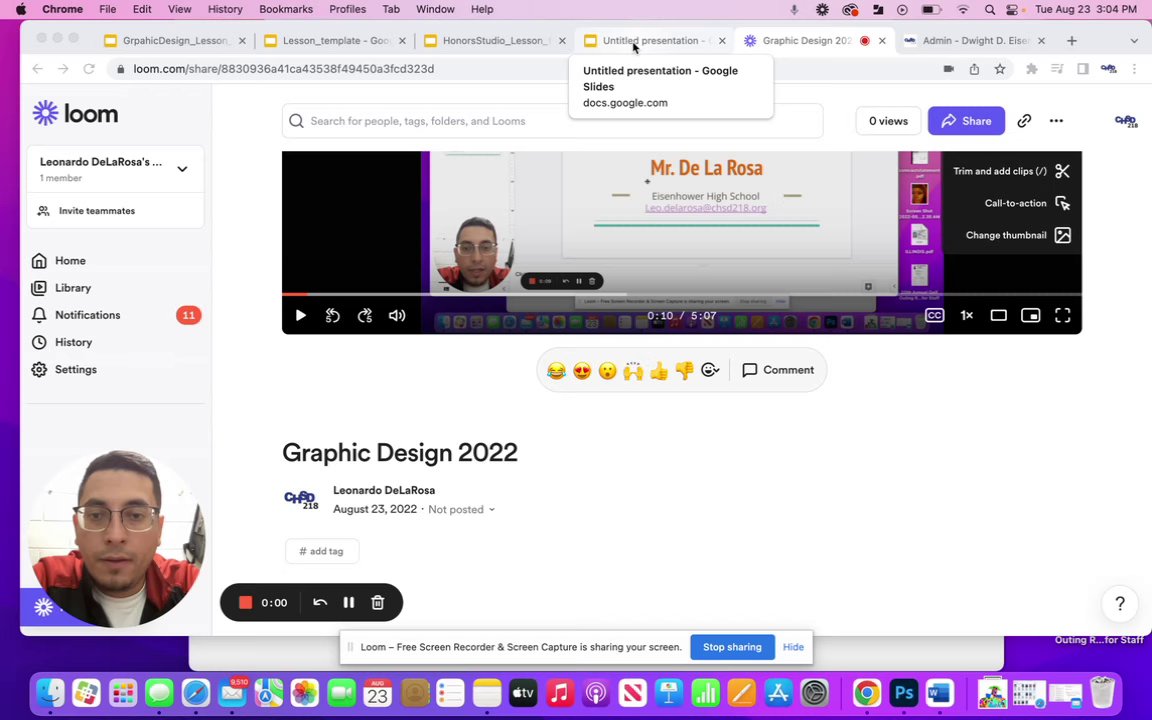Screen dimensions: 1152x720
Task: Restart the recording arrow icon
Action: pyautogui.click(x=320, y=602)
